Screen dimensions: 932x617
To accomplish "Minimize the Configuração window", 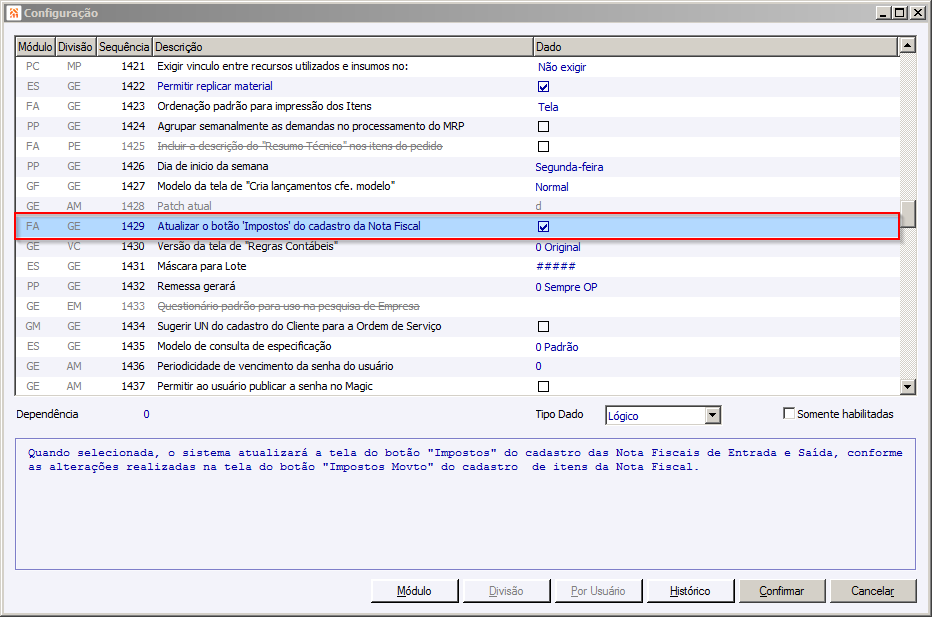I will click(884, 12).
